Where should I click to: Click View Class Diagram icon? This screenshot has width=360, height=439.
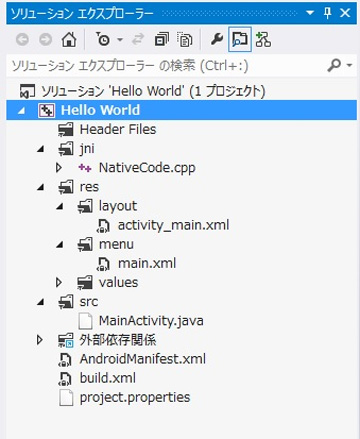(263, 40)
